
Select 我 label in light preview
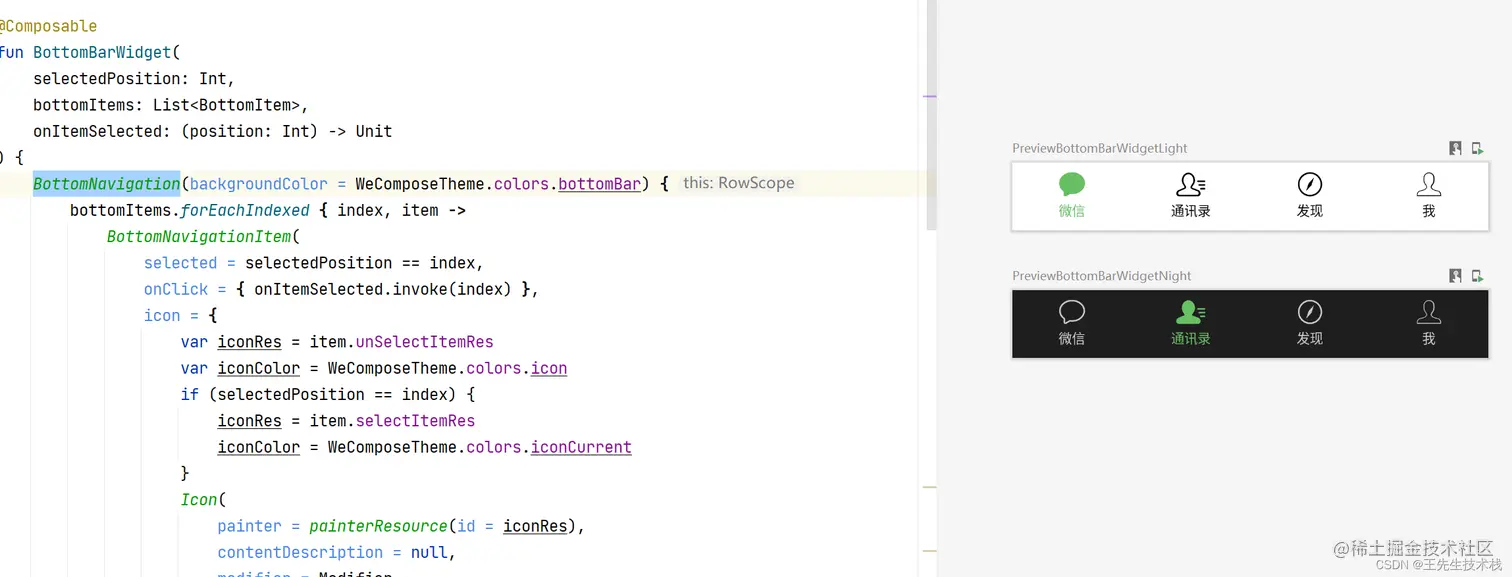pyautogui.click(x=1429, y=211)
